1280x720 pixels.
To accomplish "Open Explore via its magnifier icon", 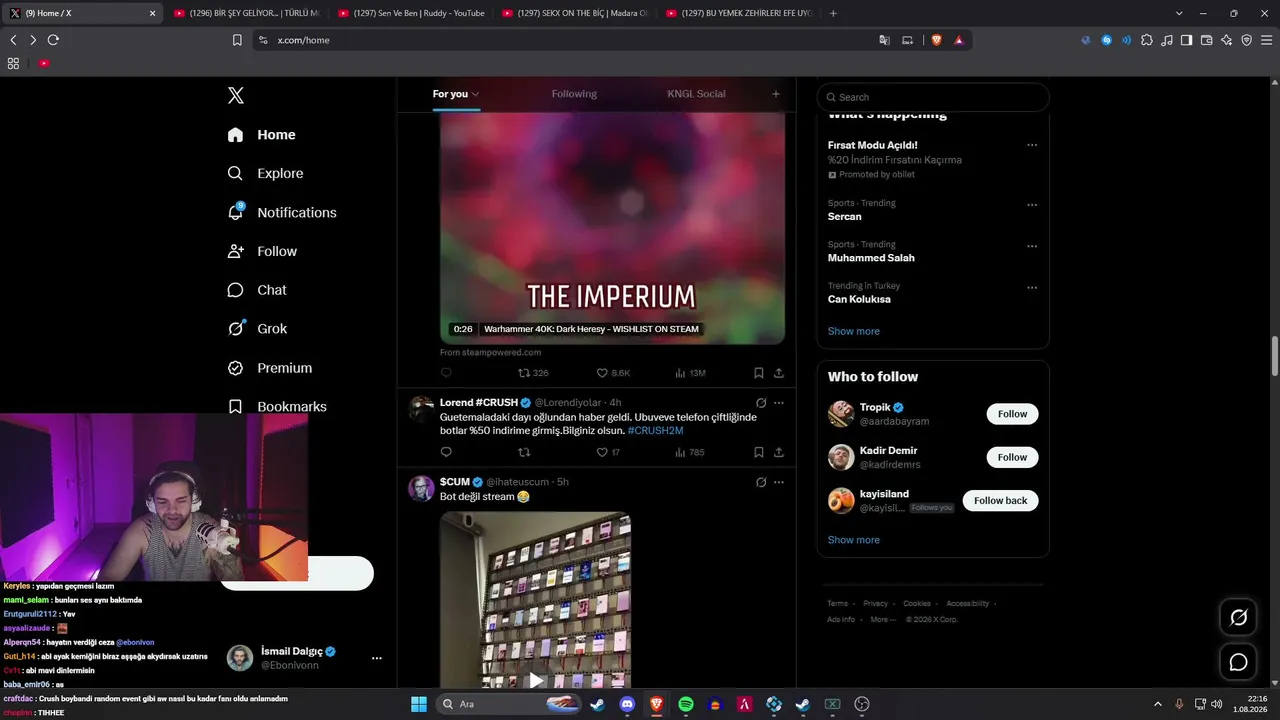I will [x=235, y=173].
